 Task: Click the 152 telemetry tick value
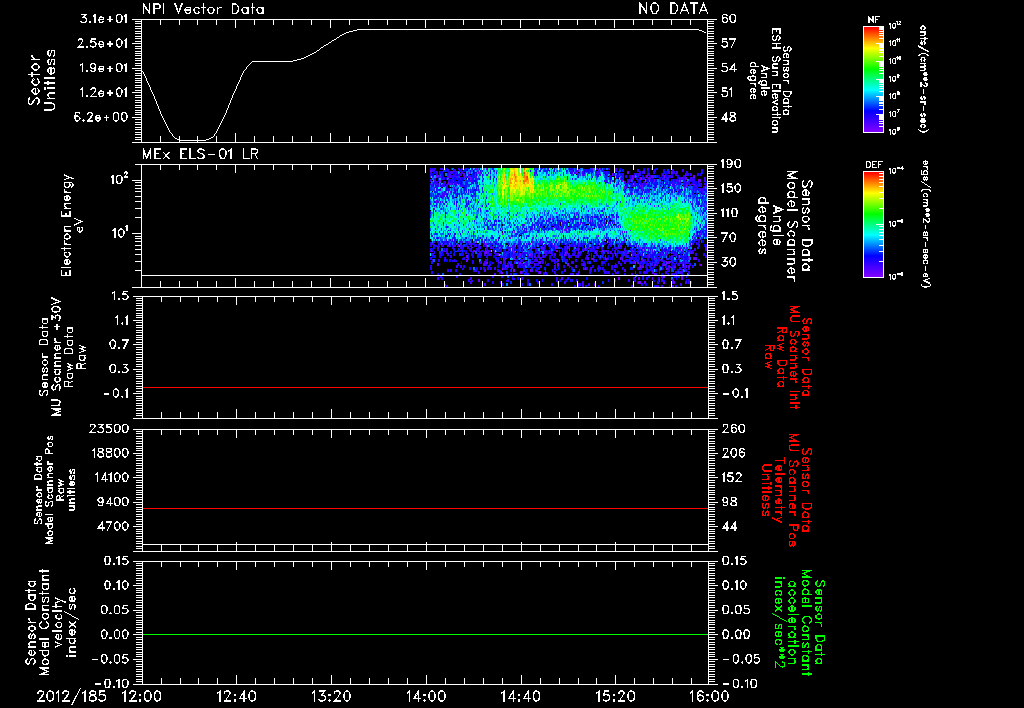click(x=732, y=477)
